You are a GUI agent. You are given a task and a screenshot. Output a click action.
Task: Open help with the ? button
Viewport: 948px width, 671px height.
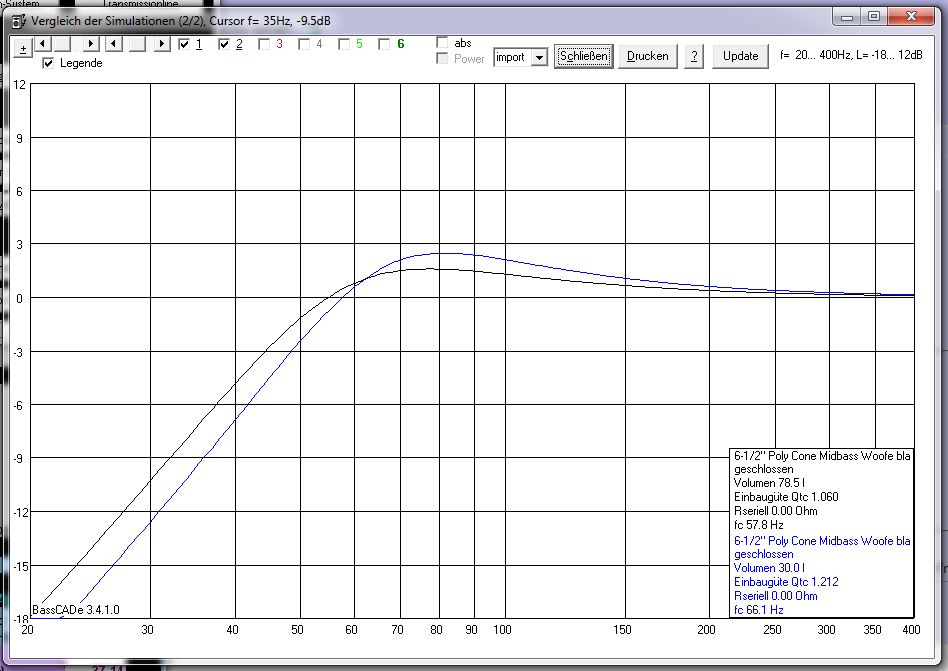tap(694, 56)
